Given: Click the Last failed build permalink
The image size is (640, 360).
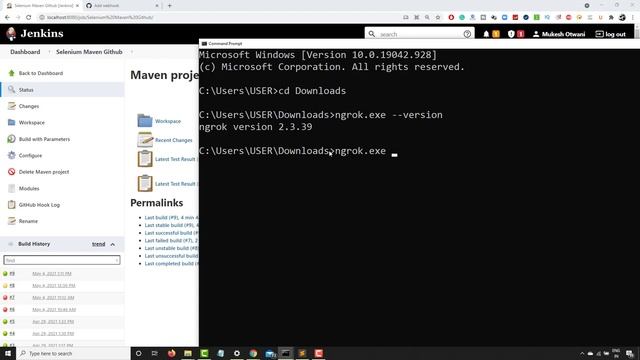Looking at the screenshot, I should coord(171,241).
